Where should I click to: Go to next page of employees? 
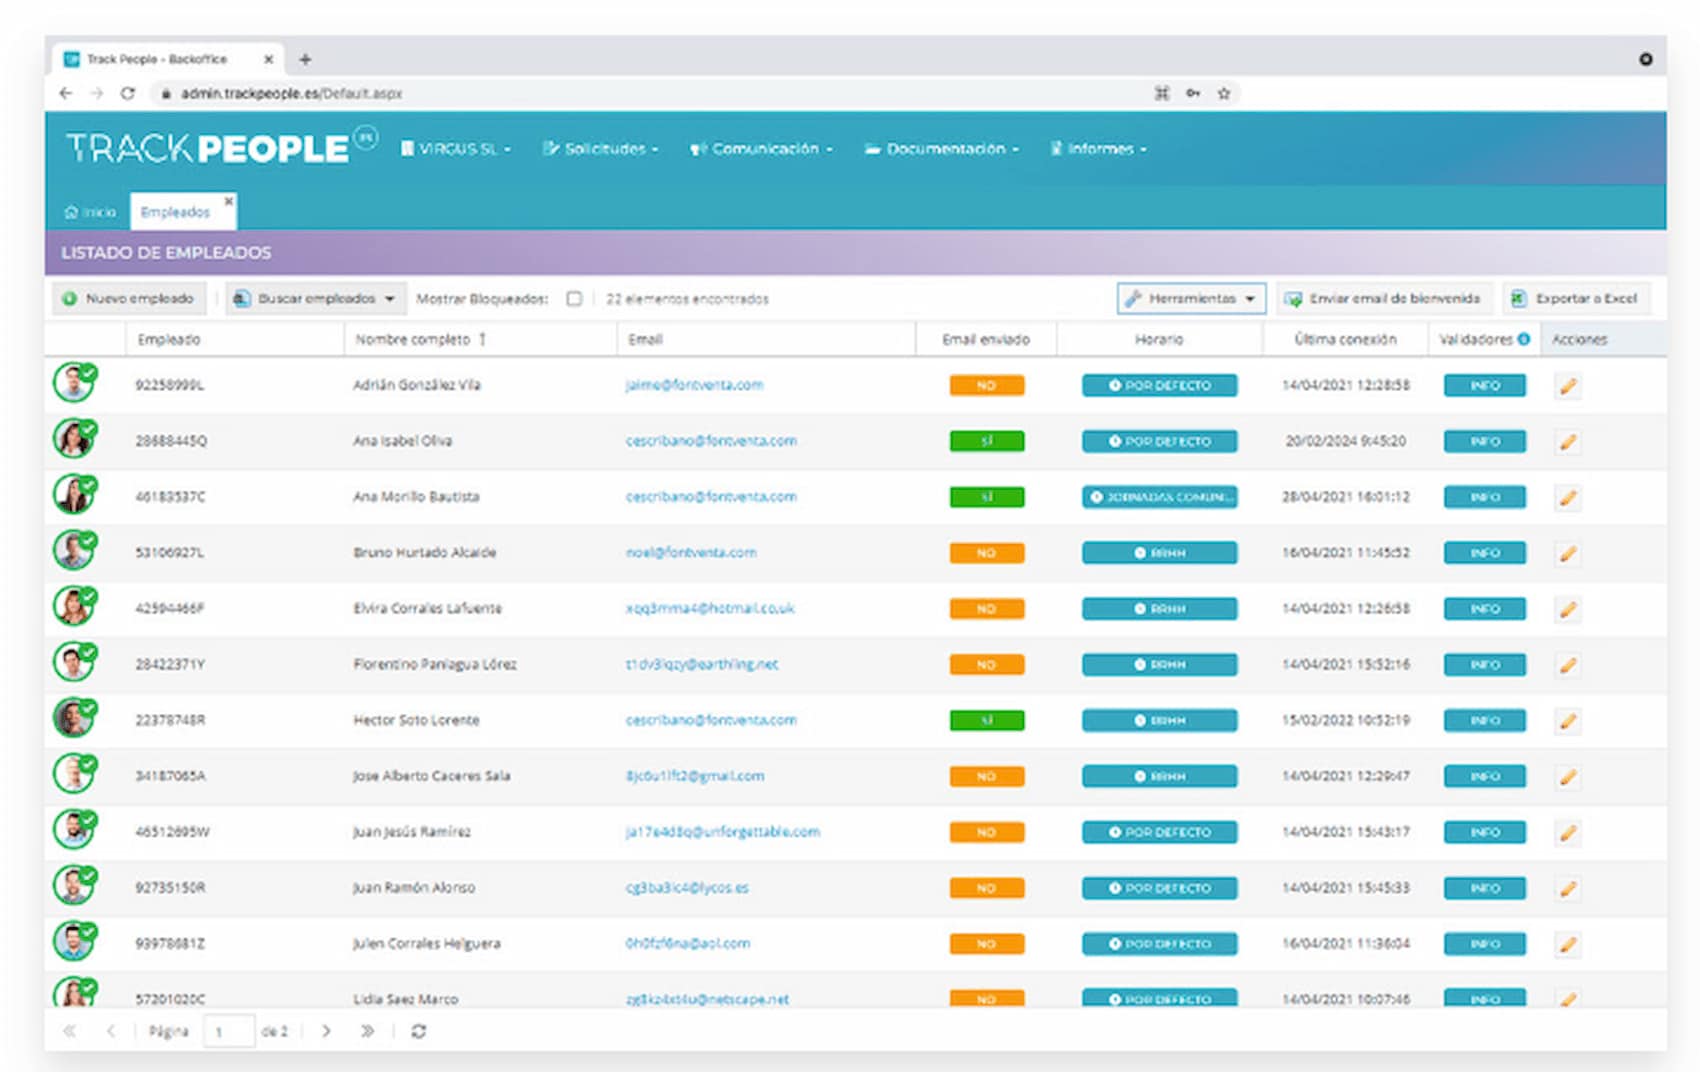click(x=326, y=1031)
